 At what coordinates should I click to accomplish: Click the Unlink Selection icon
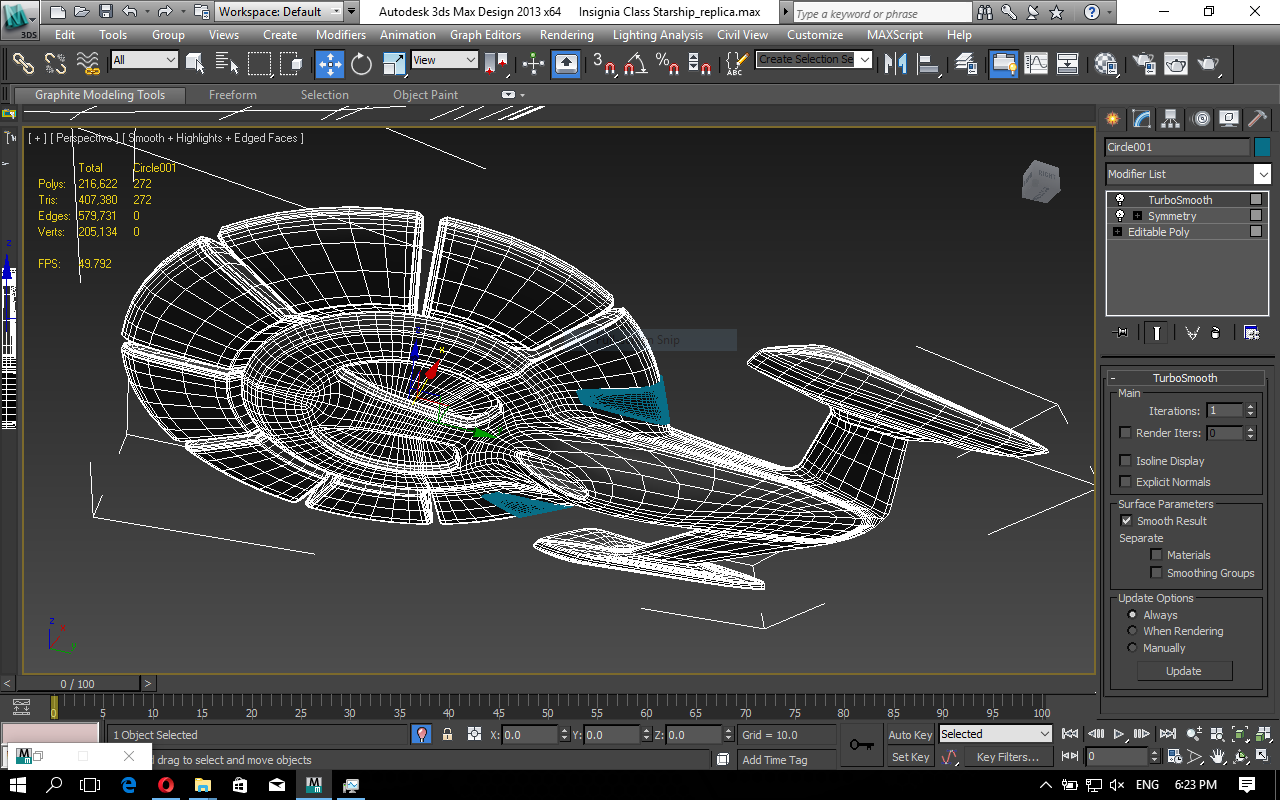(x=55, y=63)
